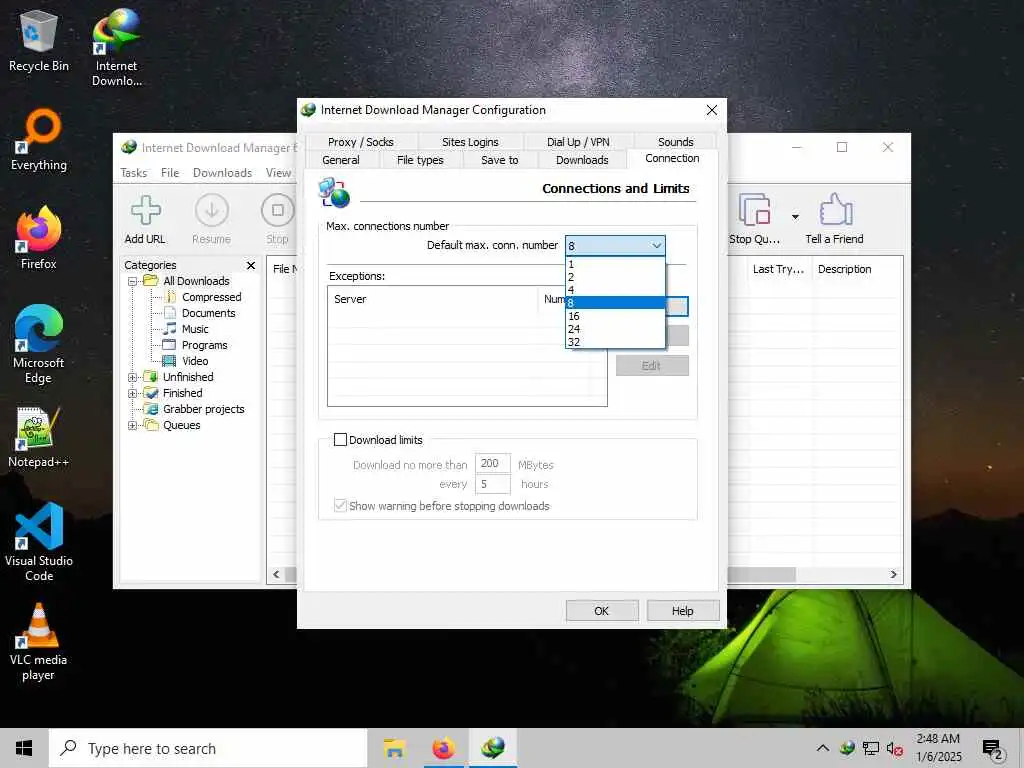
Task: Click IDM icon on the taskbar
Action: click(x=493, y=748)
